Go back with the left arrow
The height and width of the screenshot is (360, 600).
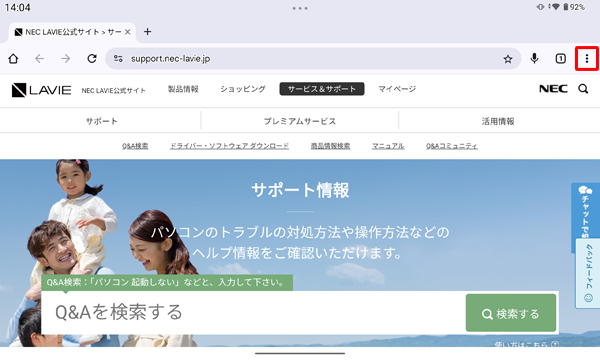click(x=40, y=59)
